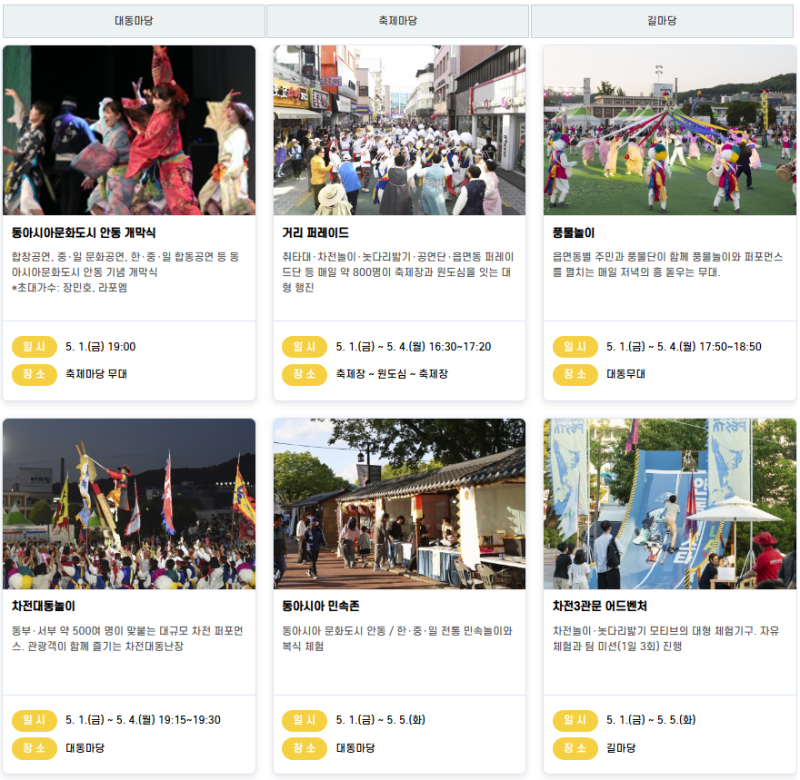Select the 일시 label in 개막식 card

click(x=34, y=347)
